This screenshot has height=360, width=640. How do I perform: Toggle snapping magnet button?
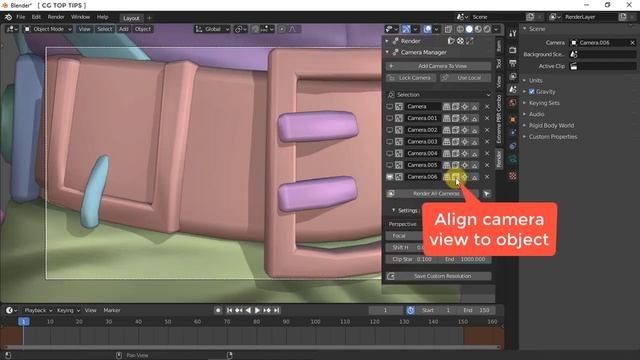point(255,29)
